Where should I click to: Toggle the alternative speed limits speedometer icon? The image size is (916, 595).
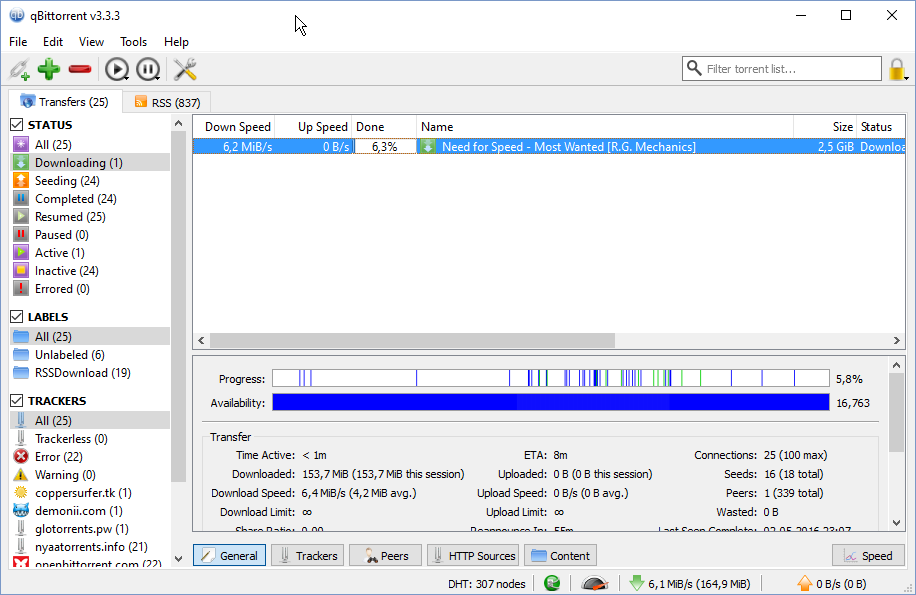(595, 583)
